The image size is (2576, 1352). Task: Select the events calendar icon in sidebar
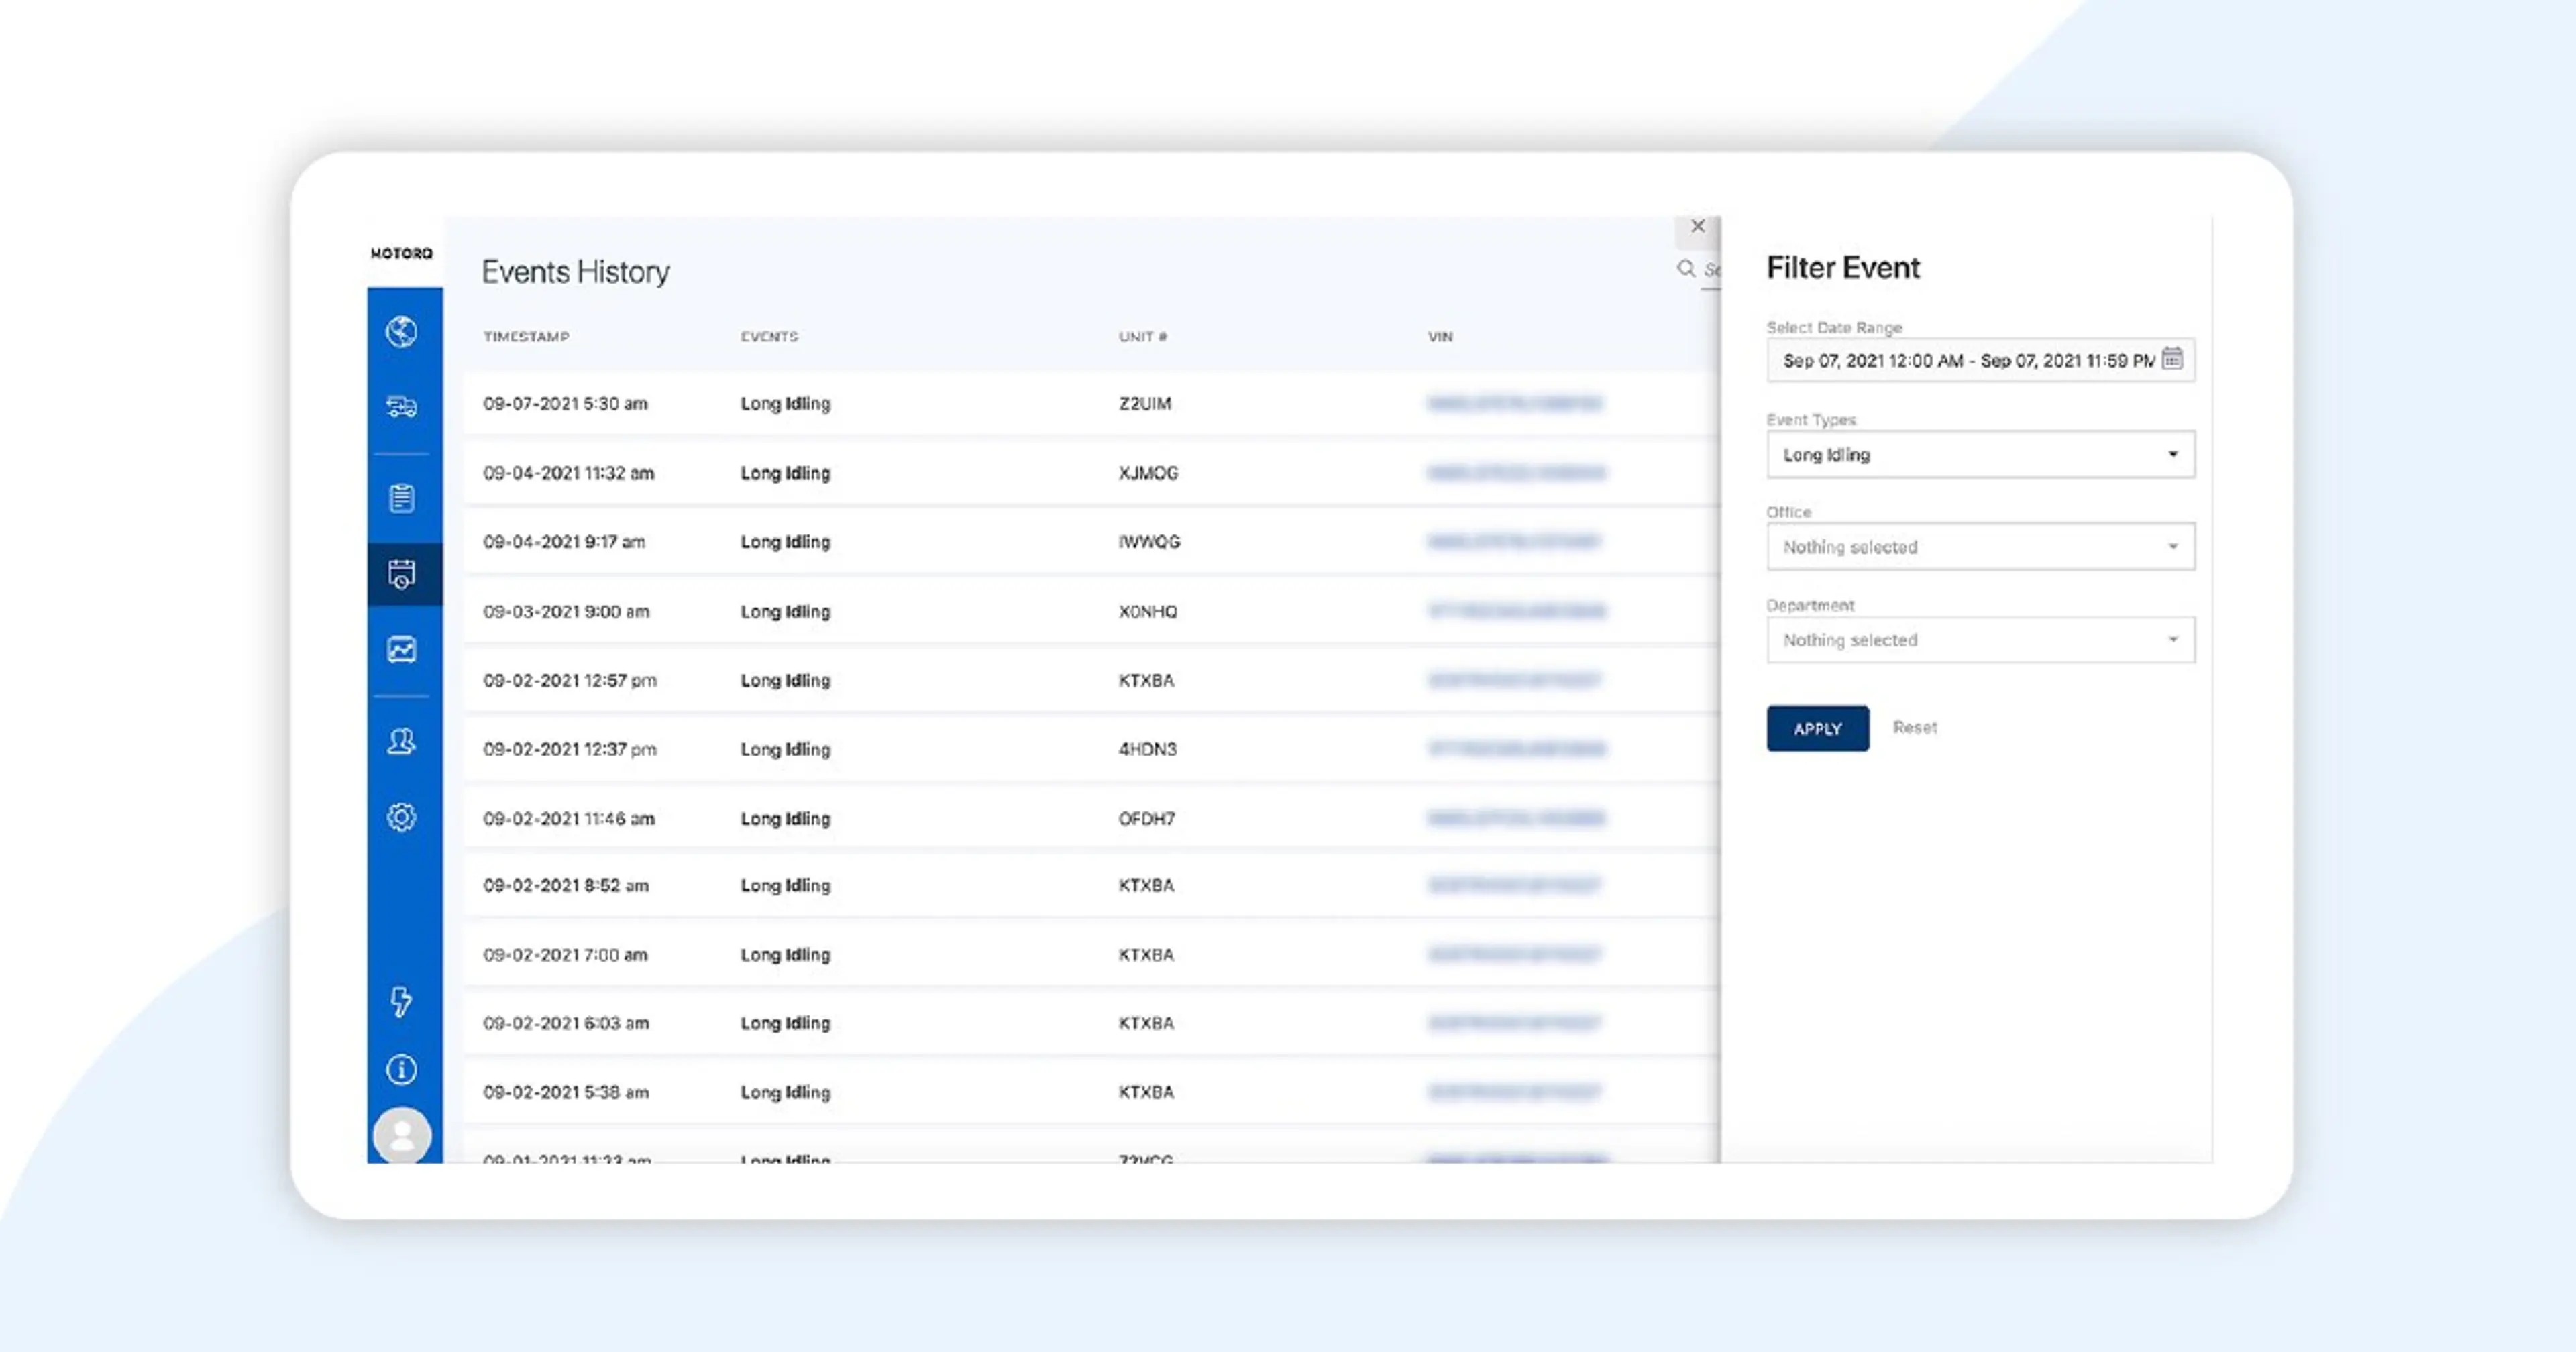point(401,574)
